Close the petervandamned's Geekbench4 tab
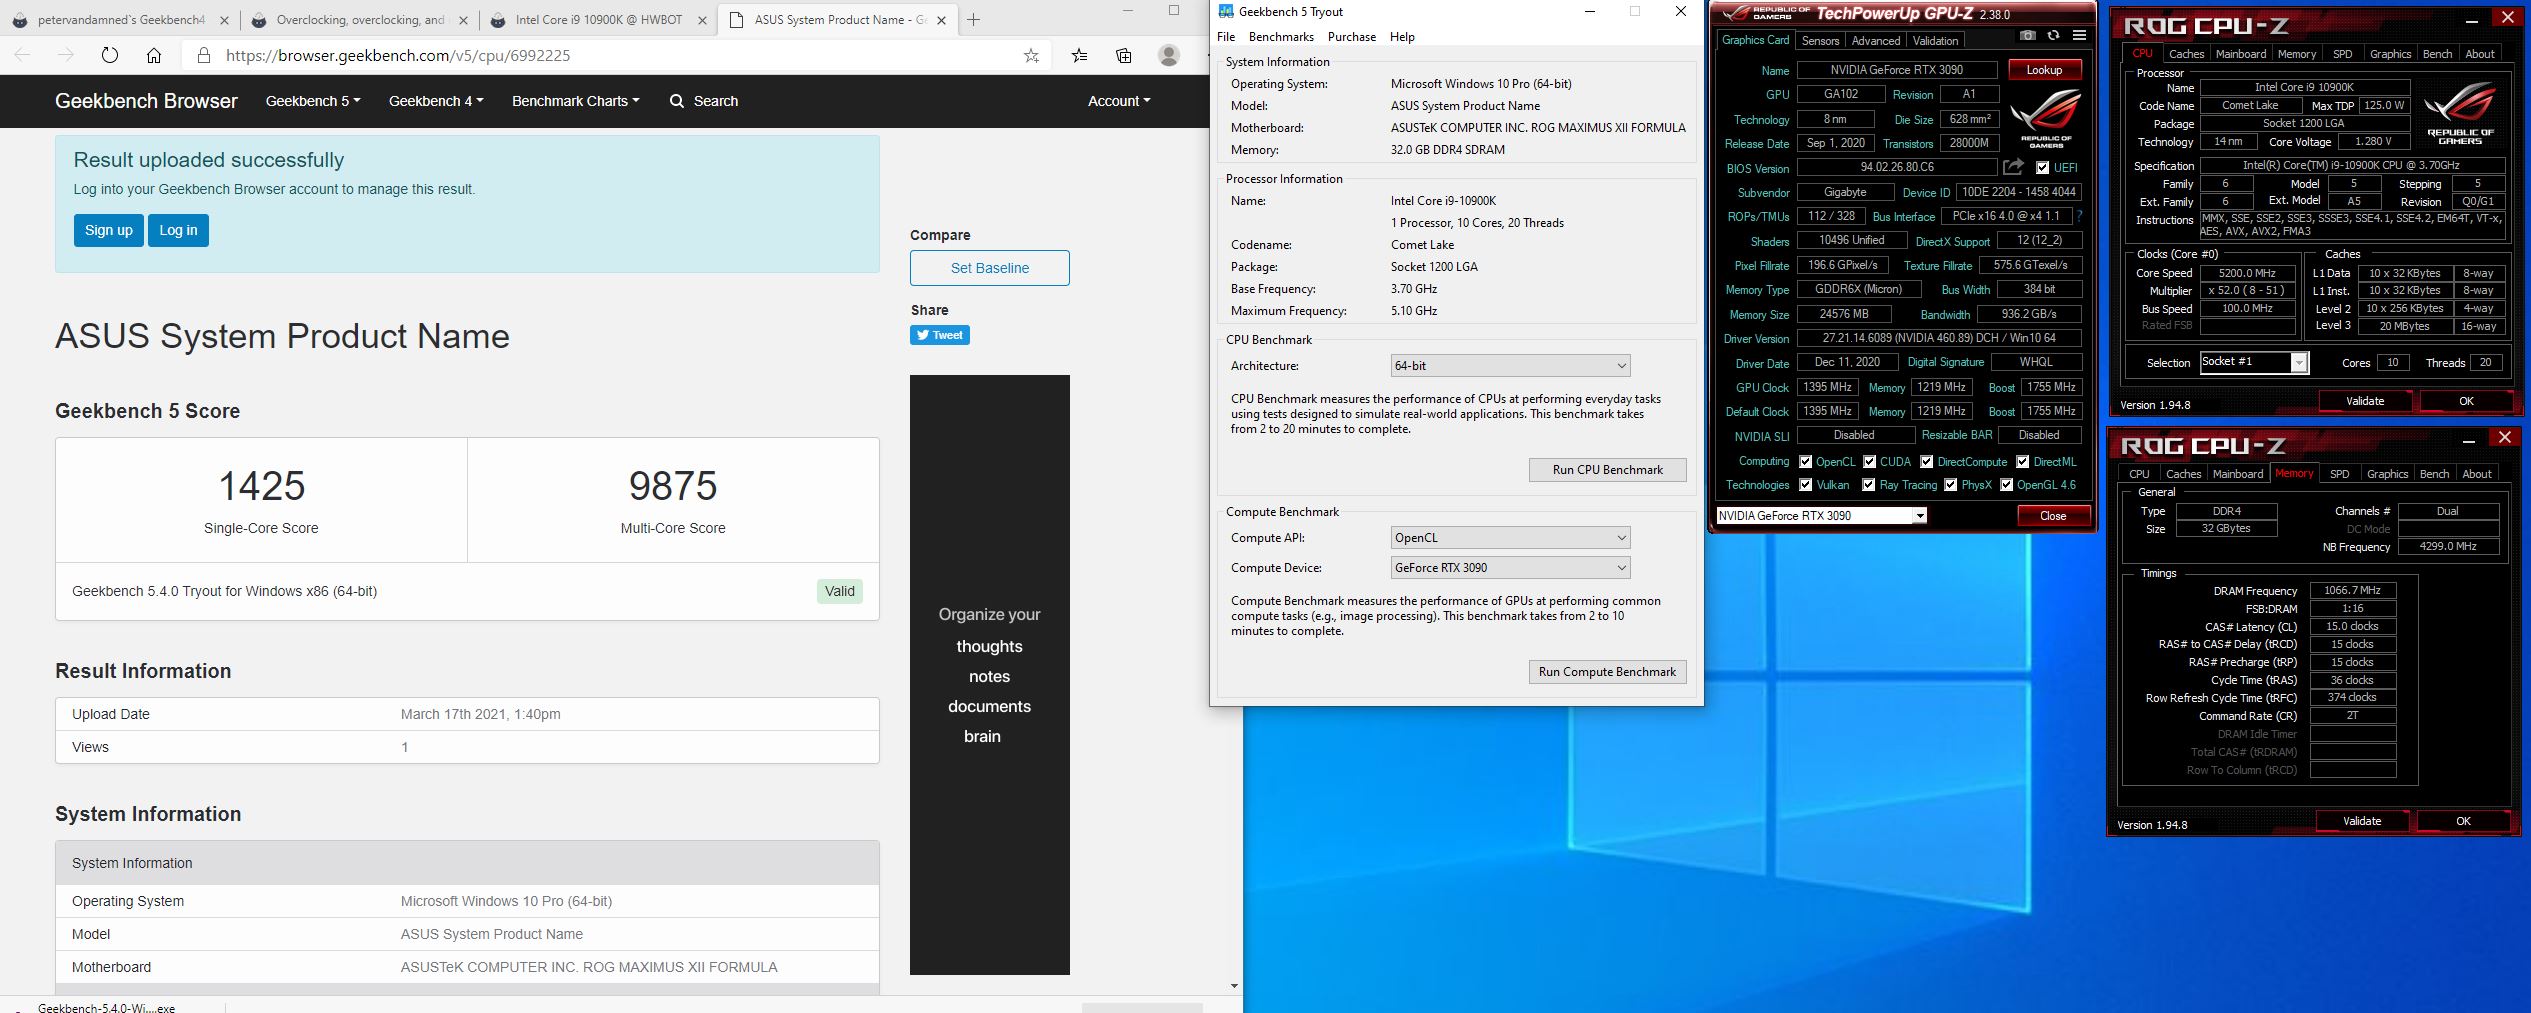 click(x=224, y=20)
